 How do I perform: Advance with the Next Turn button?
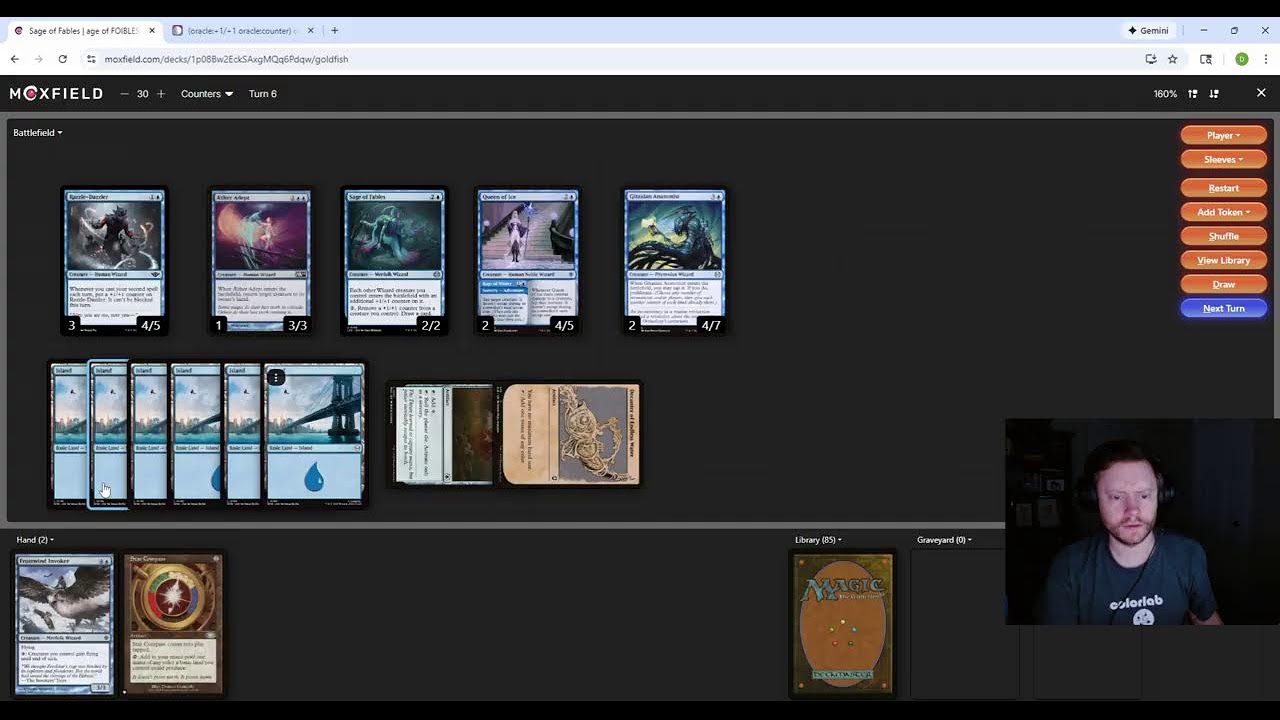[1223, 308]
